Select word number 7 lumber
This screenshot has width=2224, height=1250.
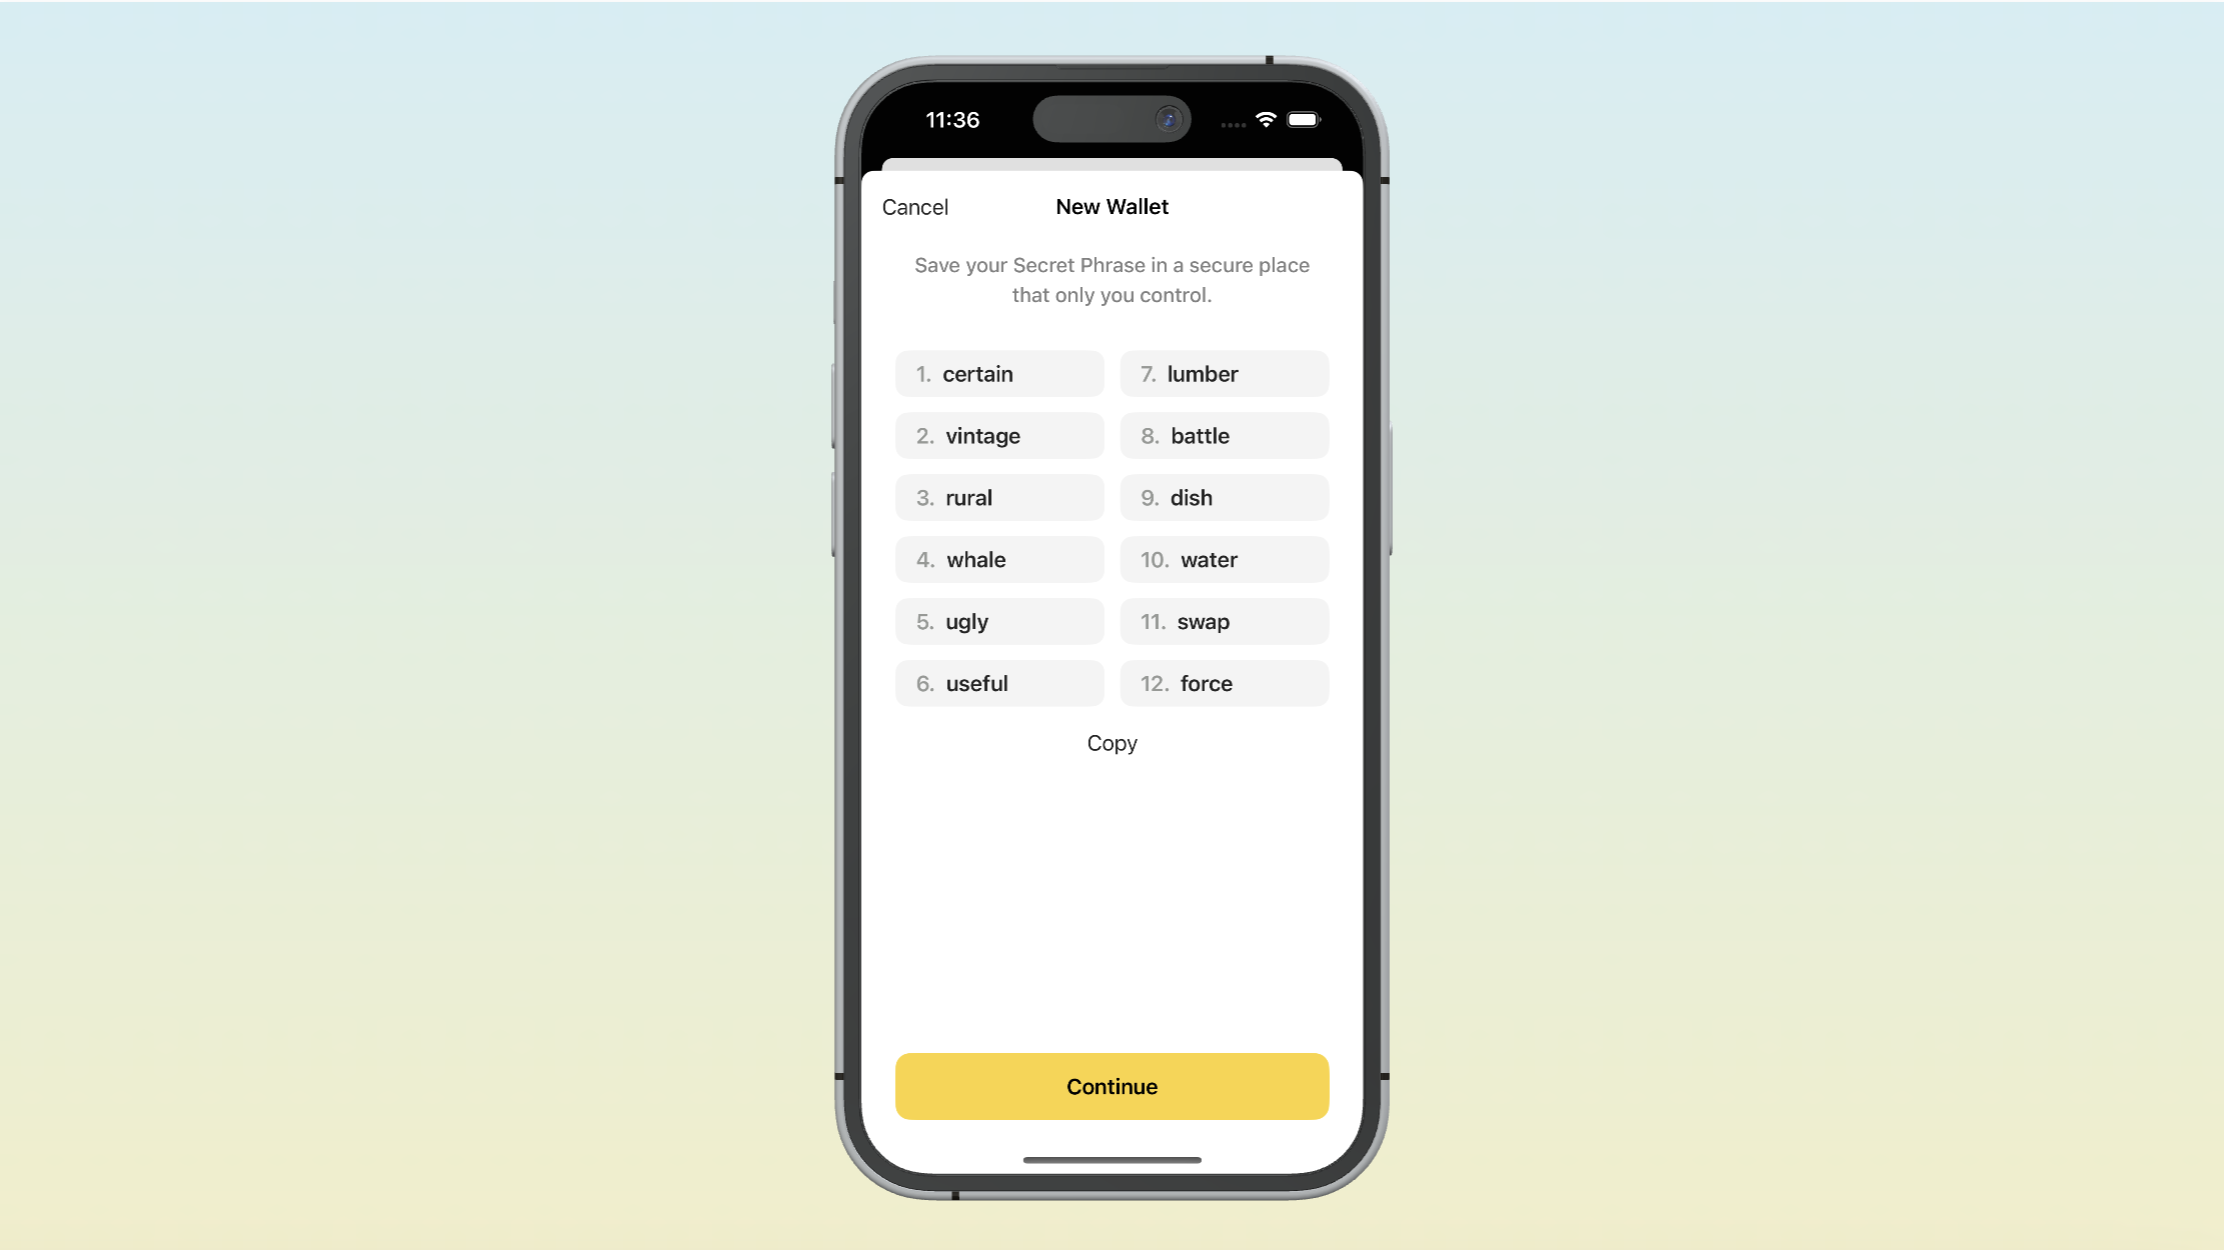1224,373
